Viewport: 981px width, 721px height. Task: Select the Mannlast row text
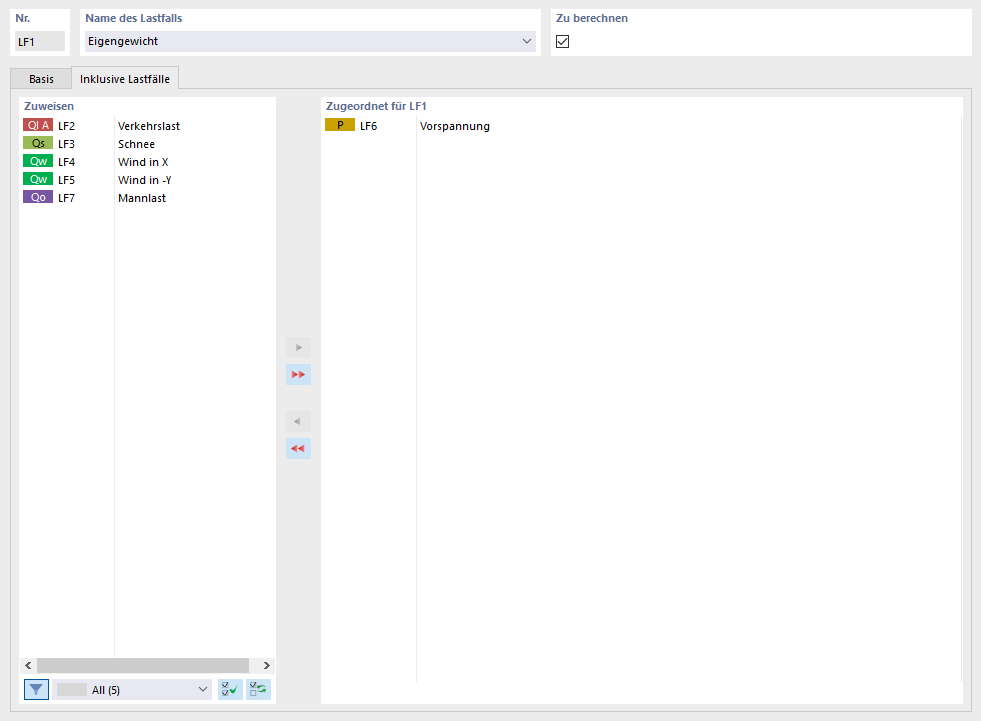point(142,198)
